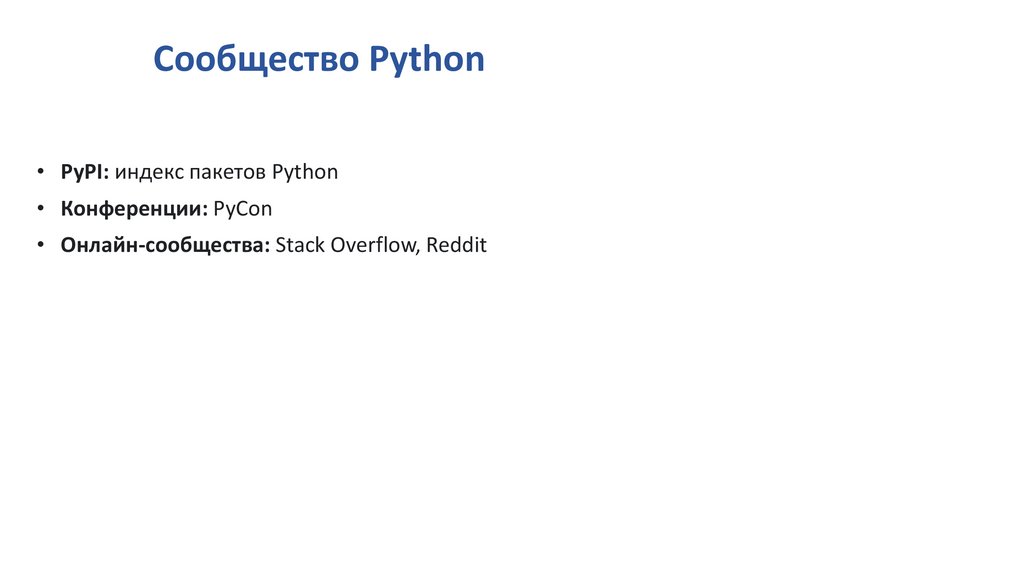Image resolution: width=1024 pixels, height=574 pixels.
Task: Click "Онлайн" in the third bullet label
Action: coord(98,246)
